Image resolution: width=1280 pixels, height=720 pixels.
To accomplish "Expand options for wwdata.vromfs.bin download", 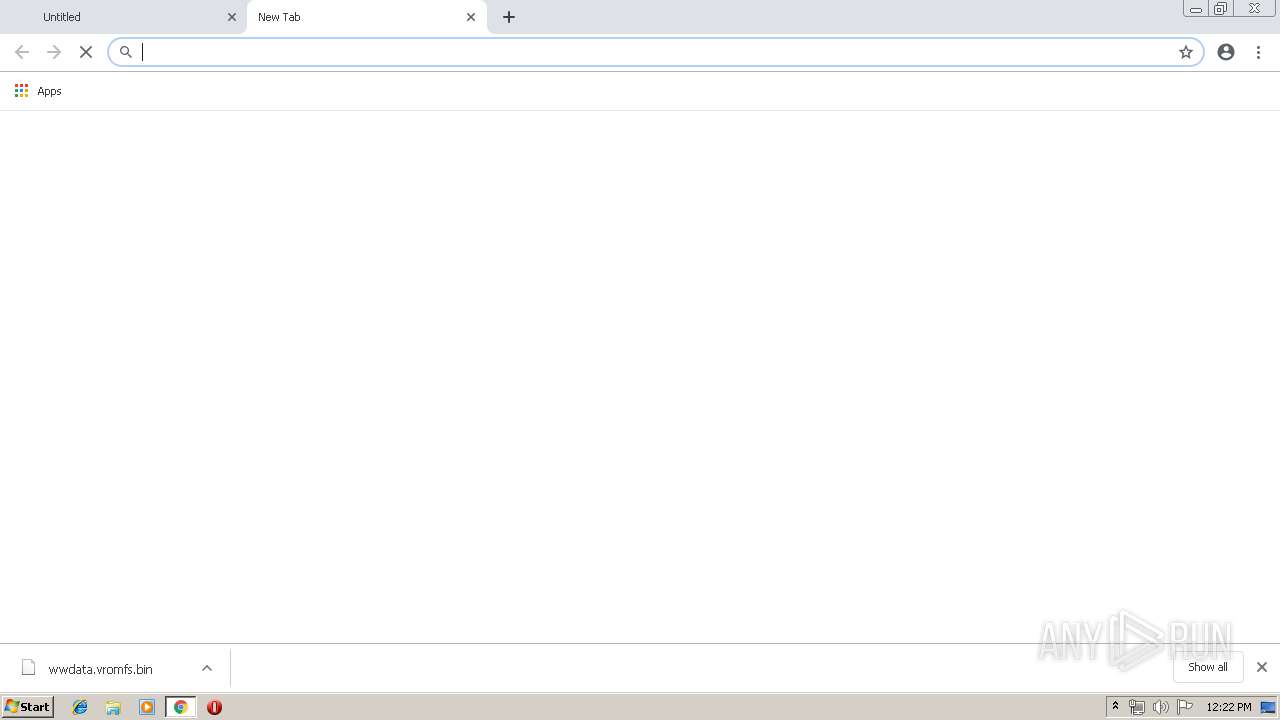I will [x=207, y=668].
